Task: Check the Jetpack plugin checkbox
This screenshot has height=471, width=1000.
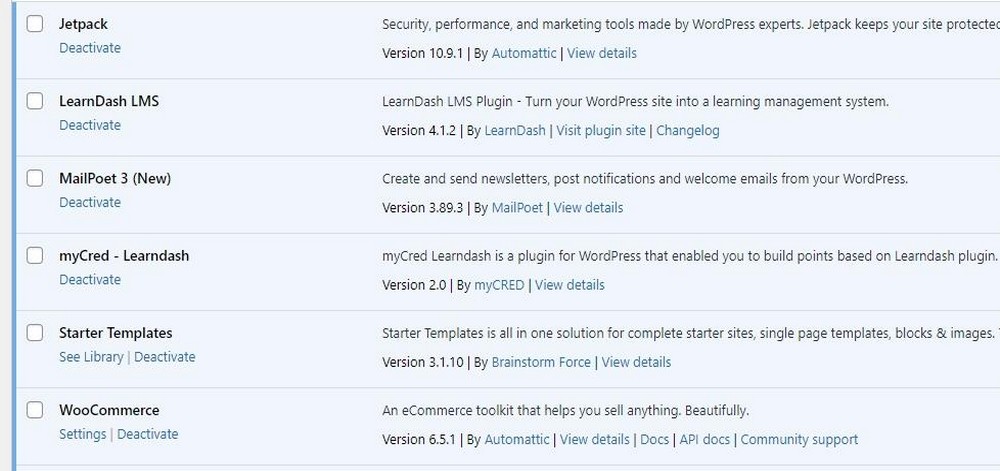Action: [35, 24]
